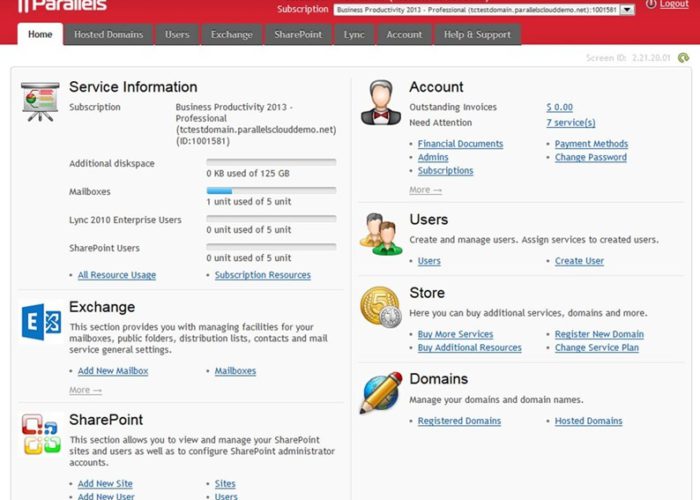Open the Account tab
Image resolution: width=700 pixels, height=500 pixels.
click(404, 34)
